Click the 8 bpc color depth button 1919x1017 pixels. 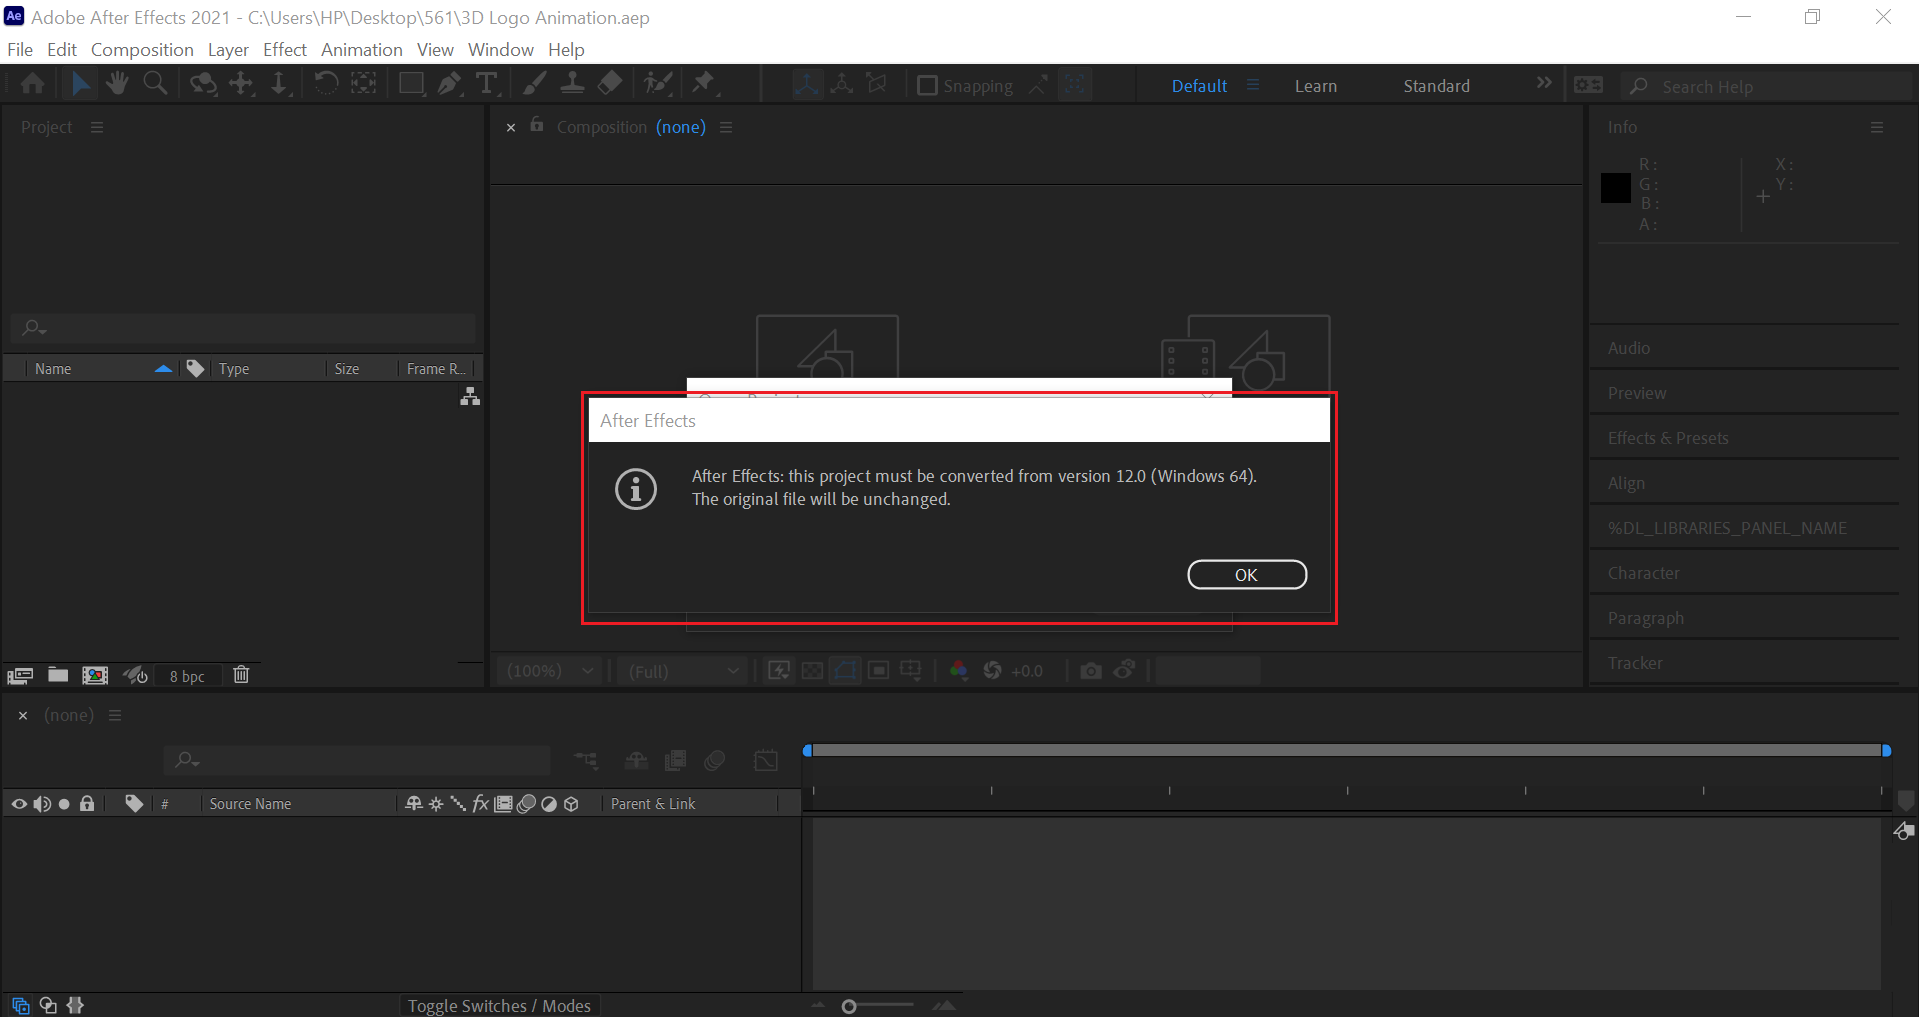coord(187,676)
